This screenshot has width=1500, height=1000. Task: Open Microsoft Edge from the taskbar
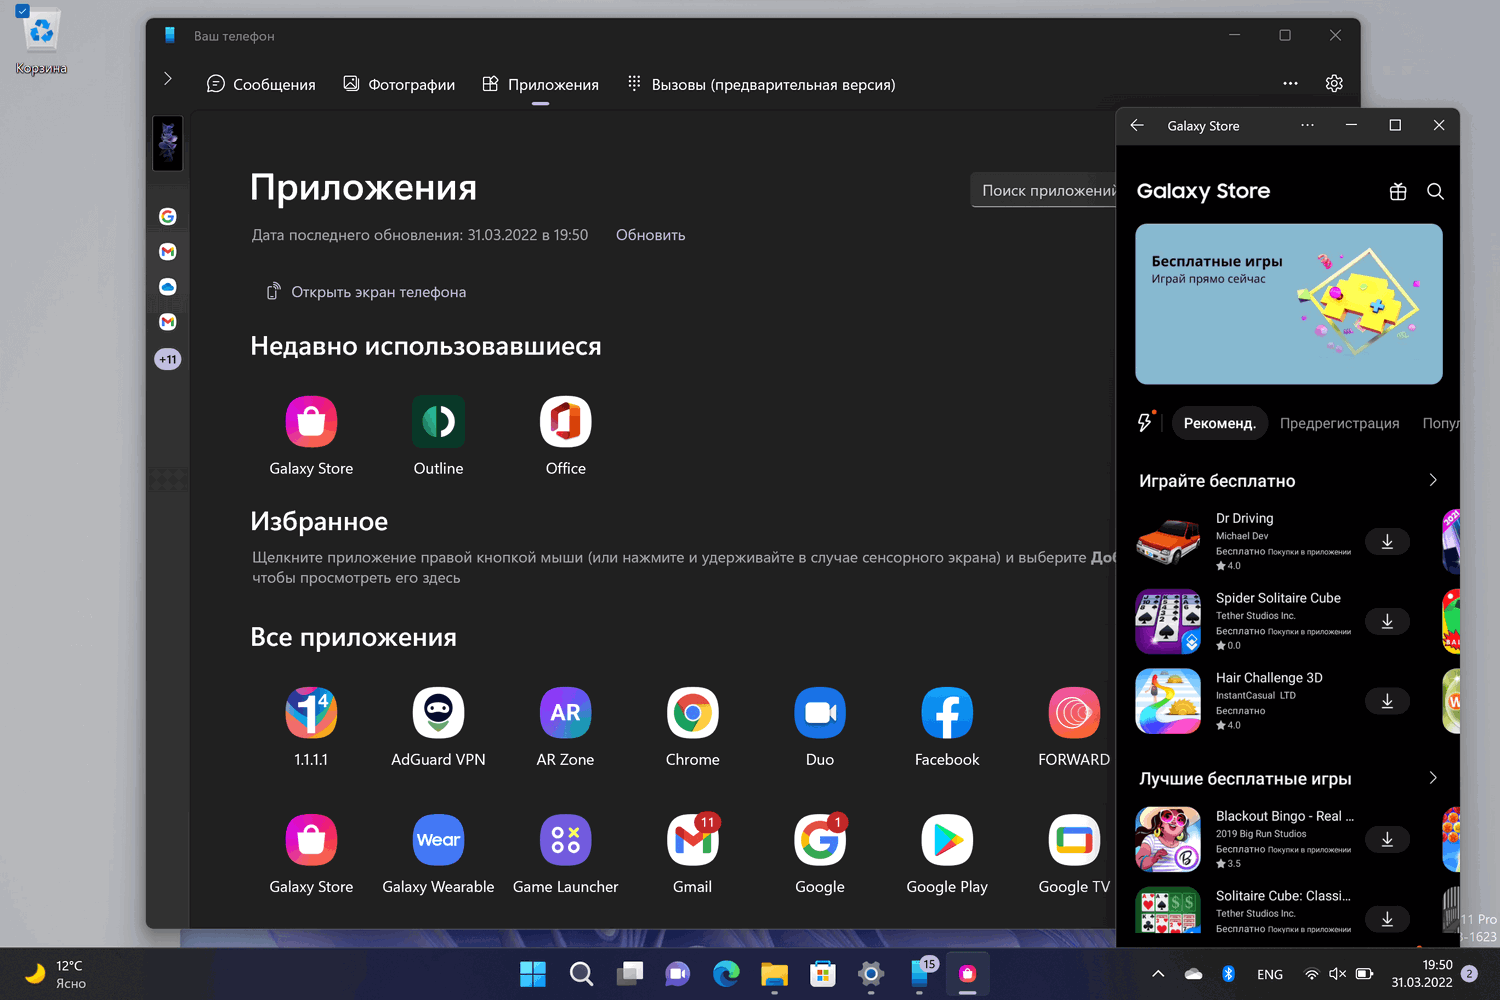point(726,974)
